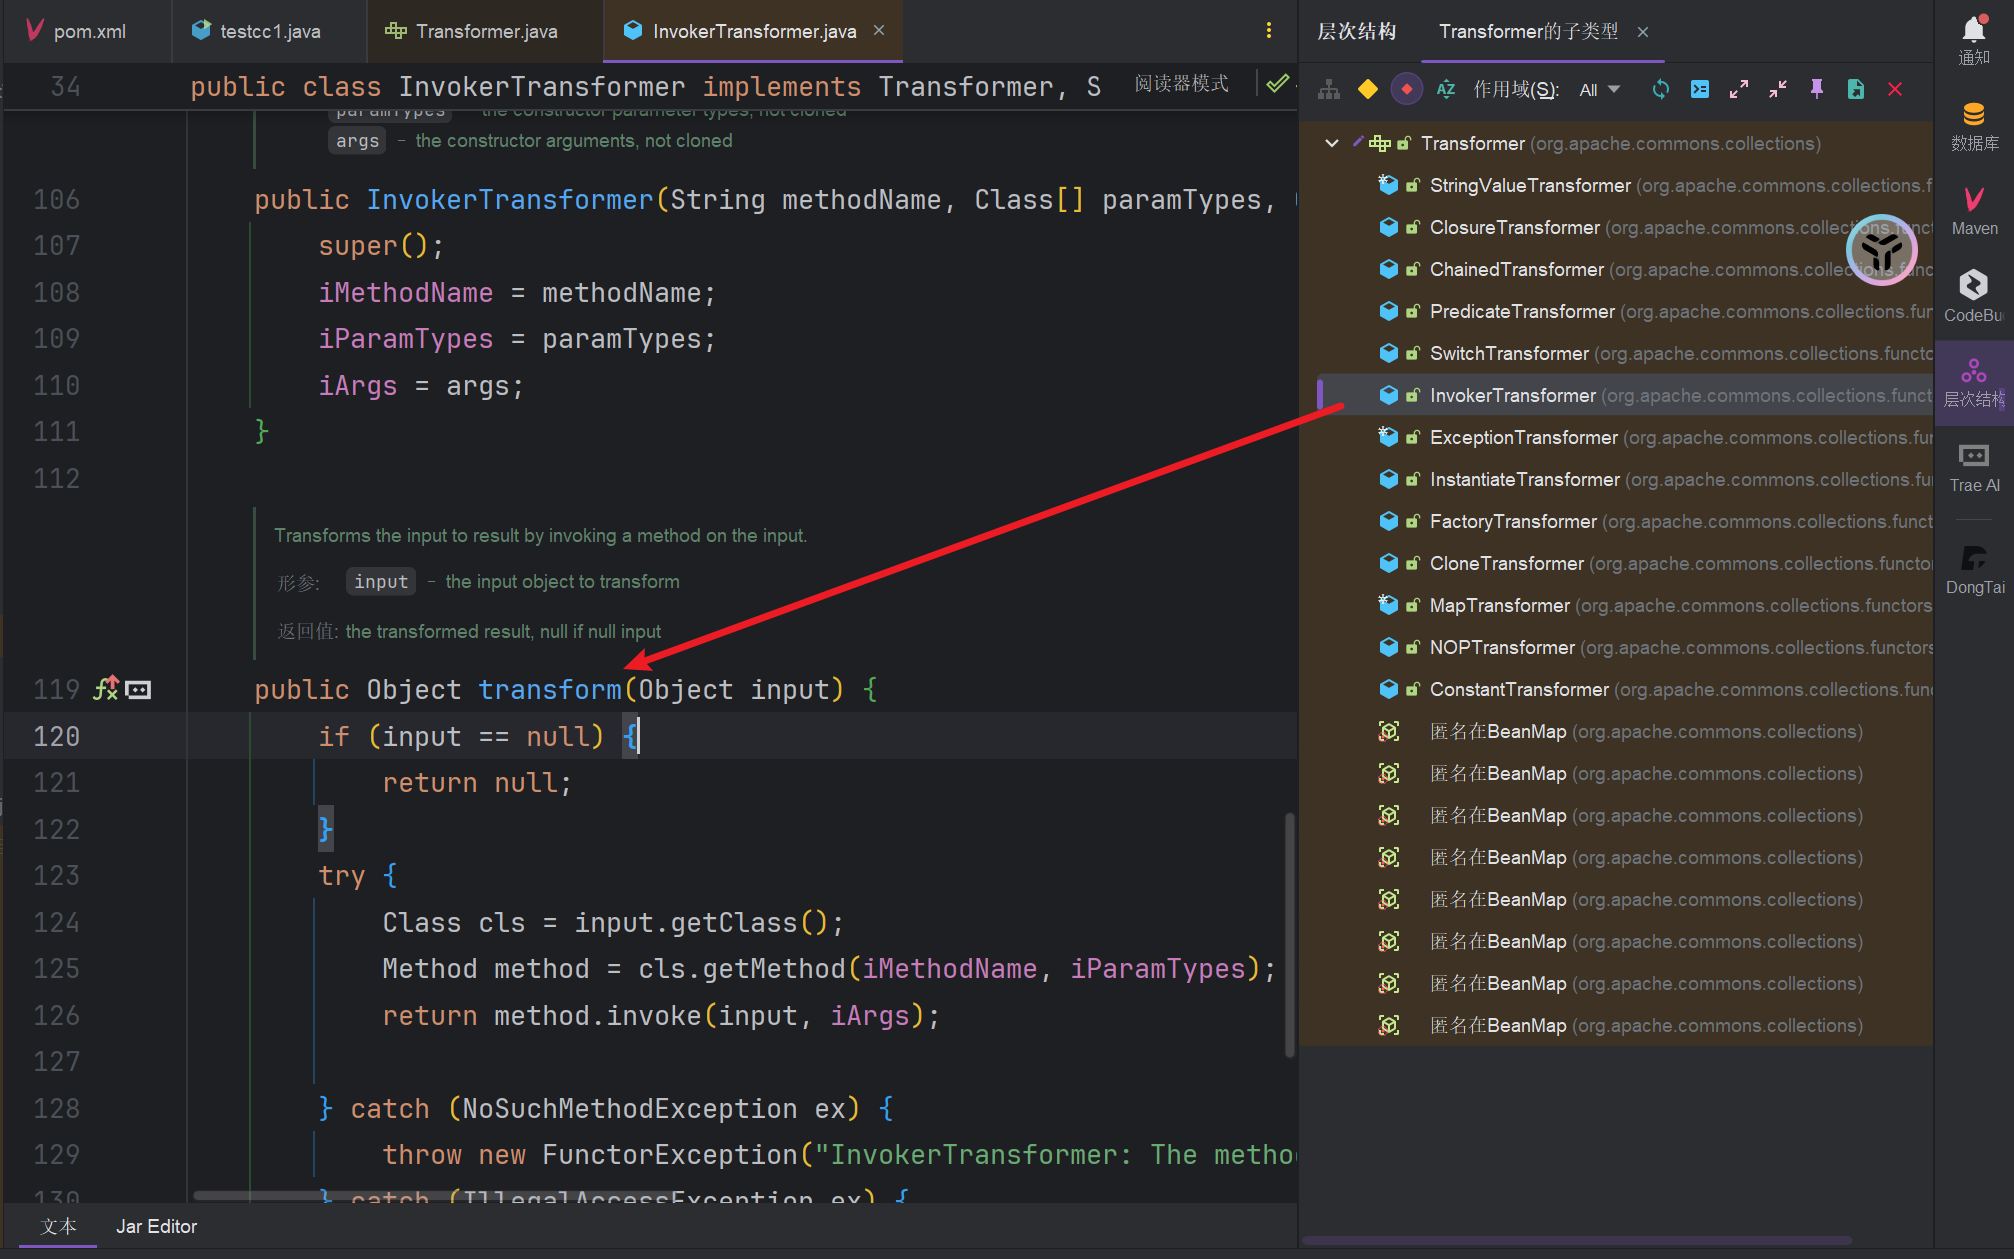This screenshot has height=1259, width=2014.
Task: Open the Maven tool window
Action: pos(1974,210)
